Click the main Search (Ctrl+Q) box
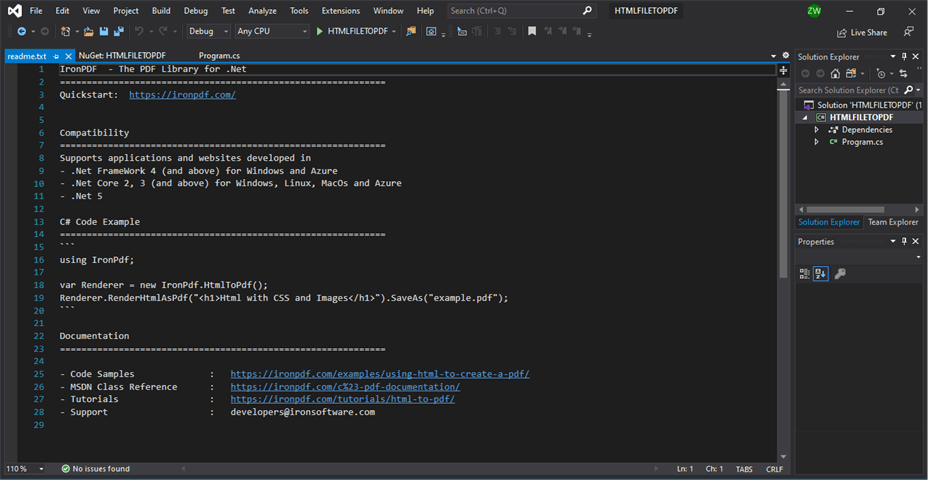This screenshot has width=937, height=480. point(522,11)
